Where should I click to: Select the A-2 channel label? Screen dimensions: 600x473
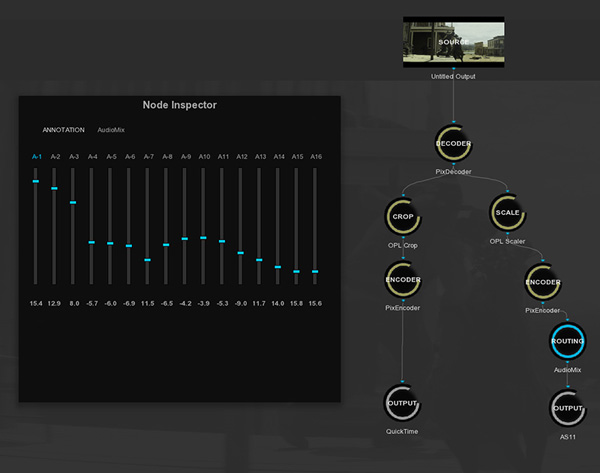click(55, 157)
